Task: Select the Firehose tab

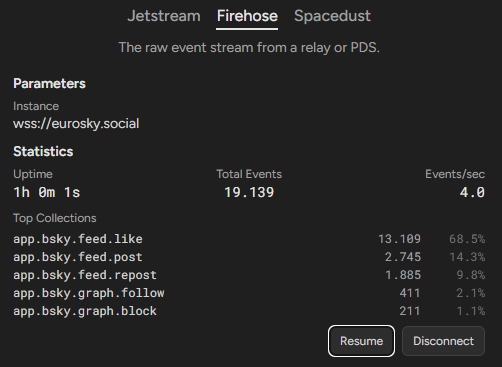Action: [x=247, y=16]
